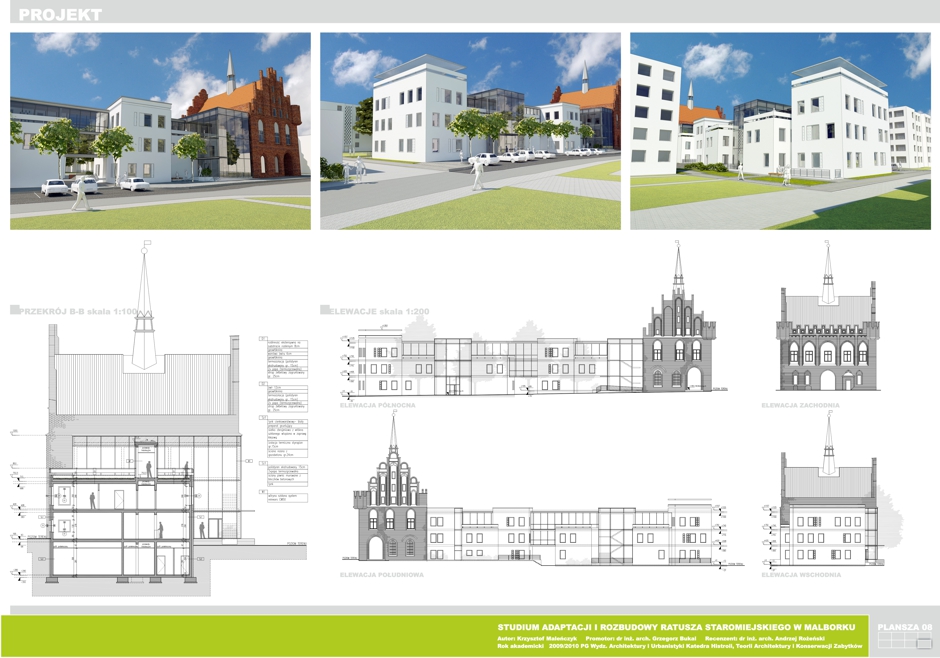The height and width of the screenshot is (658, 940).
Task: Click the ELEWACJA PÓŁNOCNA caption
Action: point(377,406)
